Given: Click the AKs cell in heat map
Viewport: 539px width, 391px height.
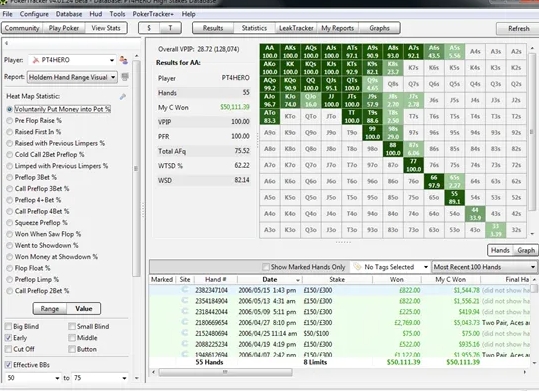Looking at the screenshot, I should pos(290,52).
